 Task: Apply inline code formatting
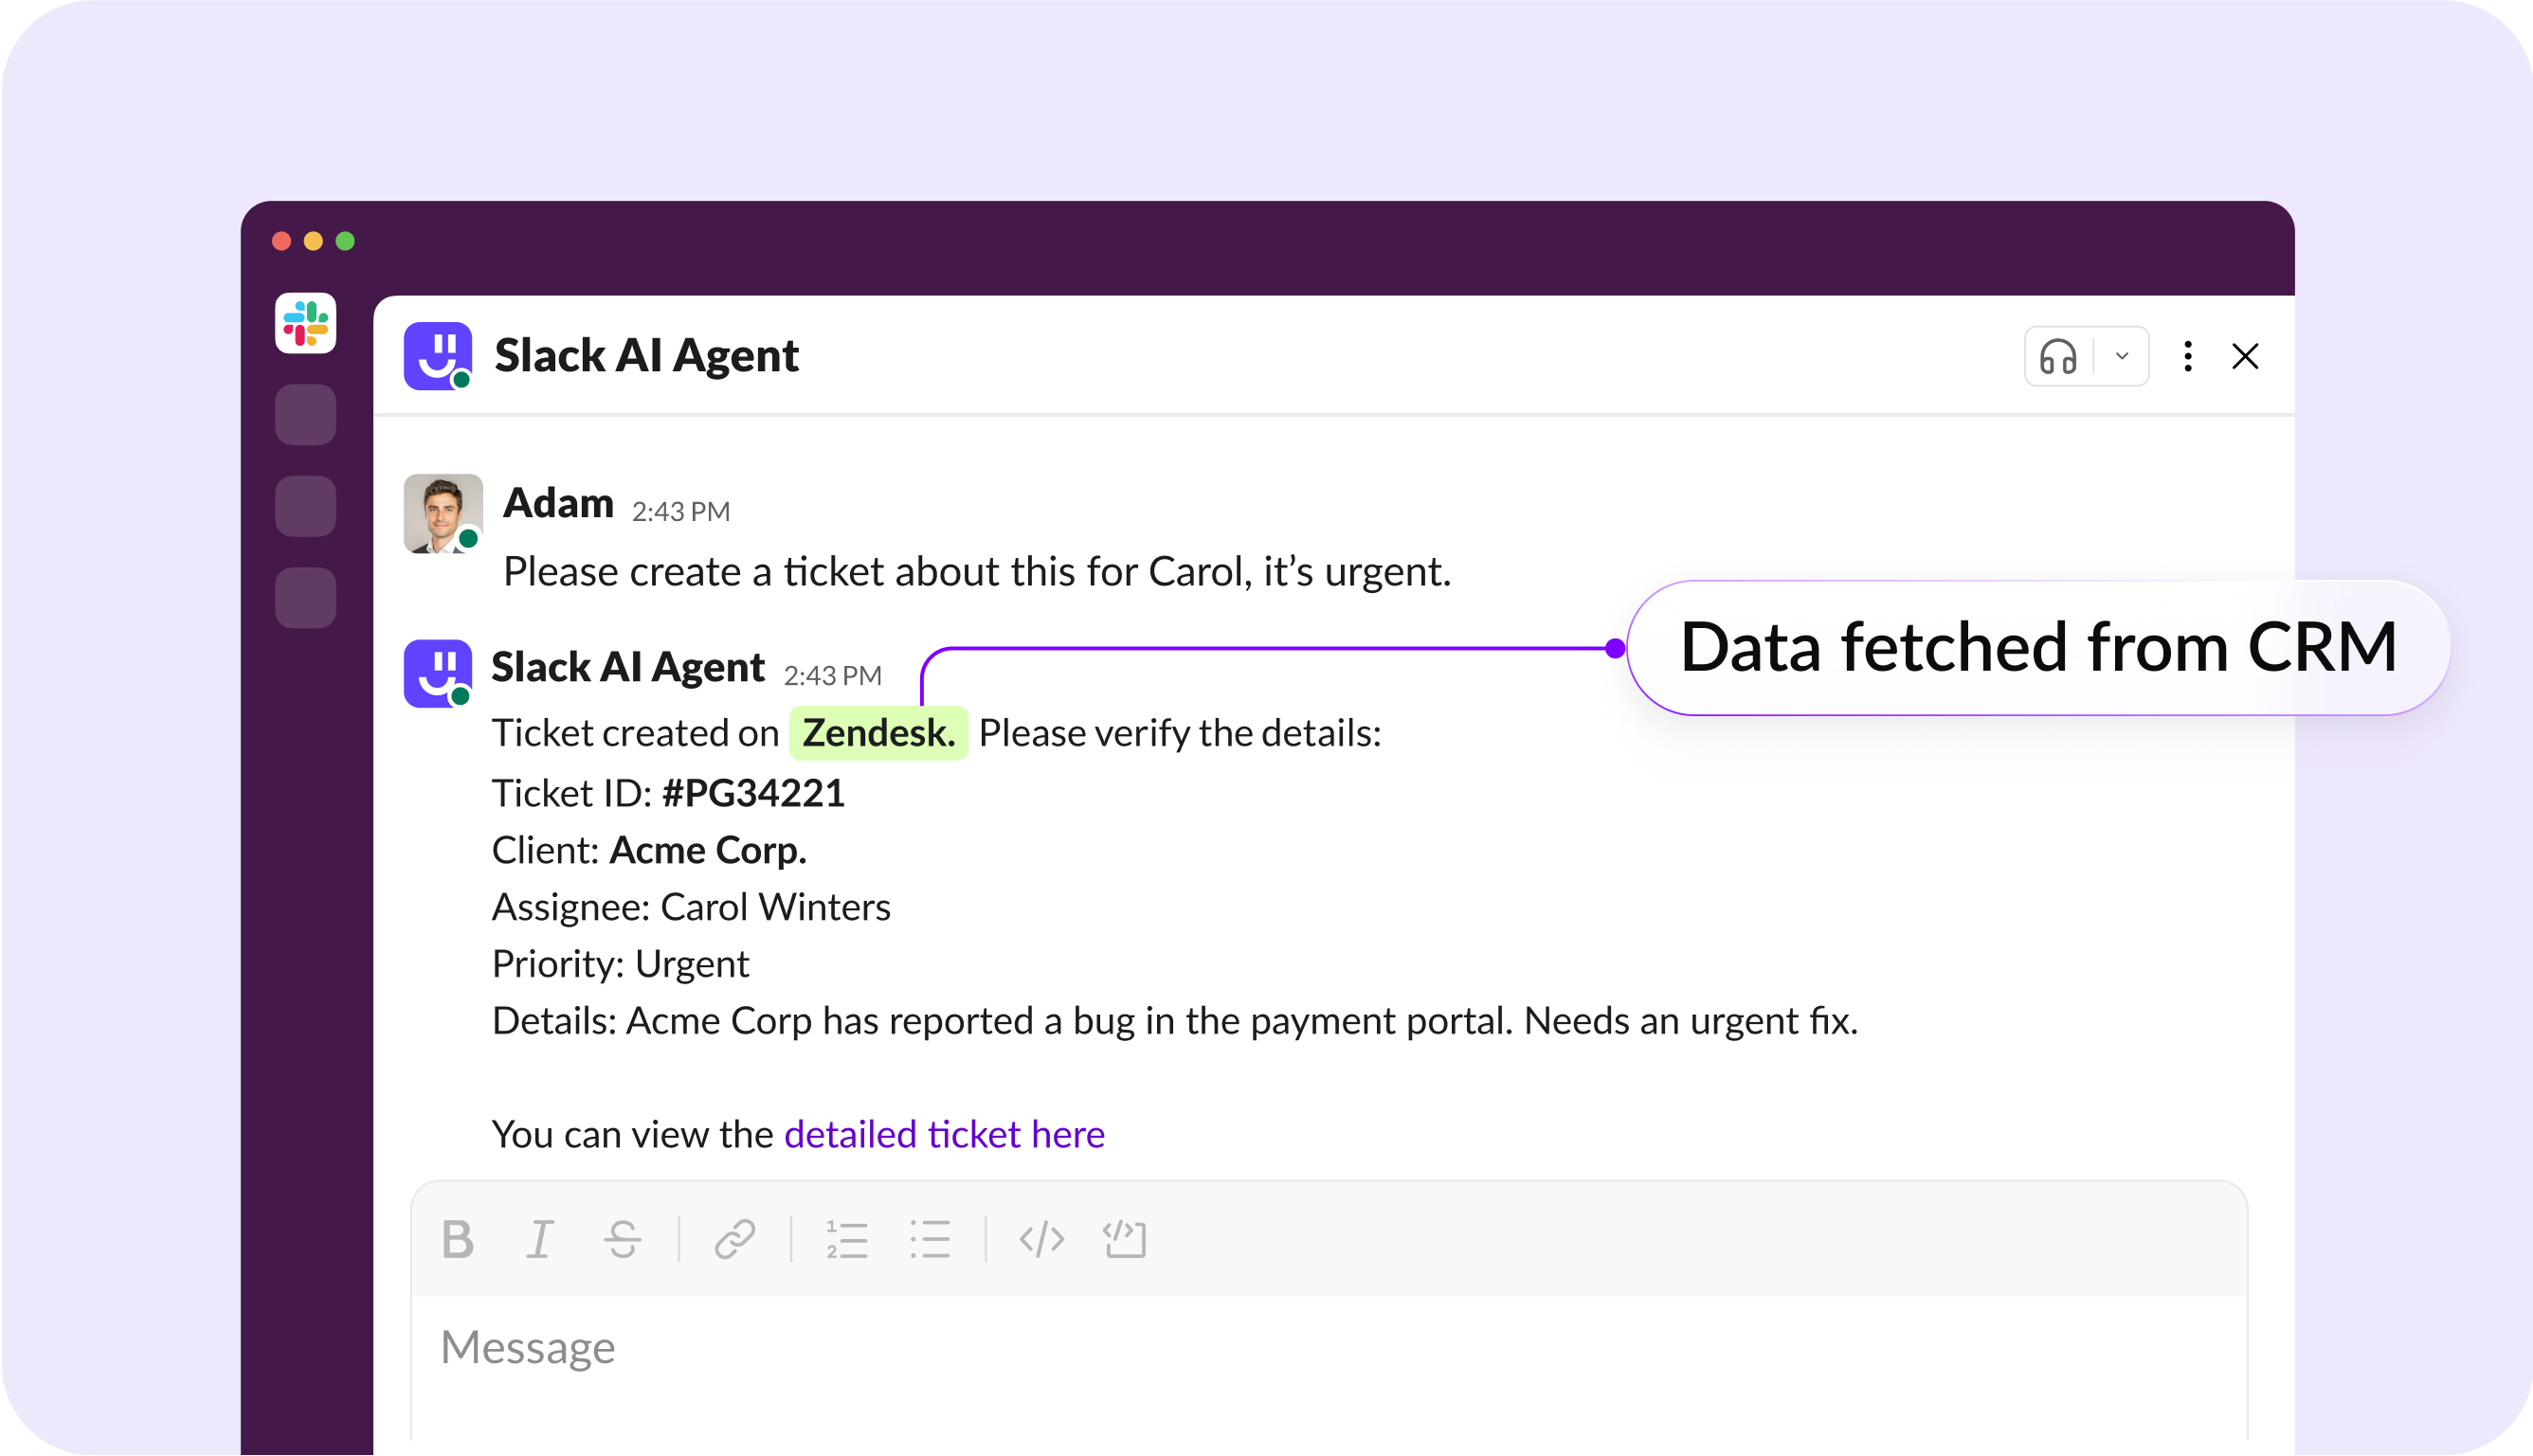(x=1042, y=1240)
